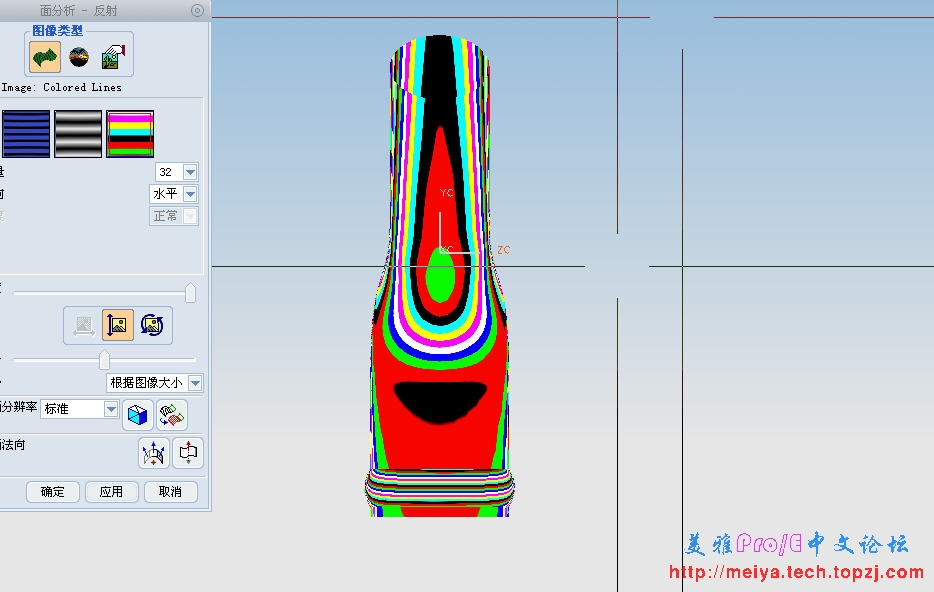Select the colored lines swatch
This screenshot has height=592, width=934.
point(130,134)
